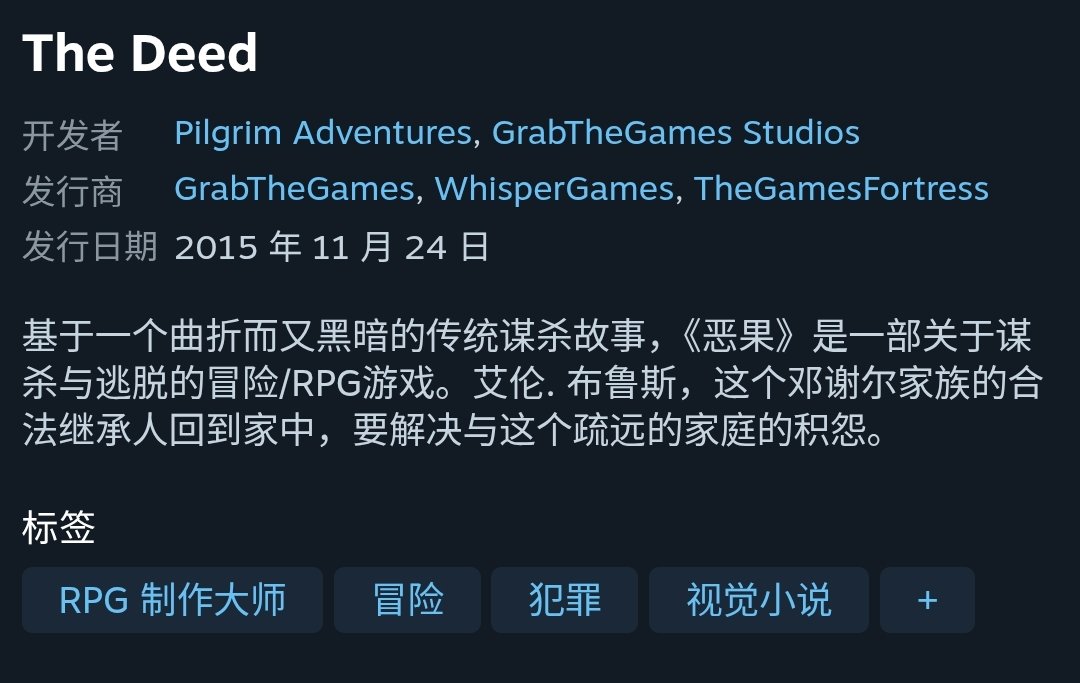Visit the GrabTheGames publisher page
The width and height of the screenshot is (1080, 683).
294,189
